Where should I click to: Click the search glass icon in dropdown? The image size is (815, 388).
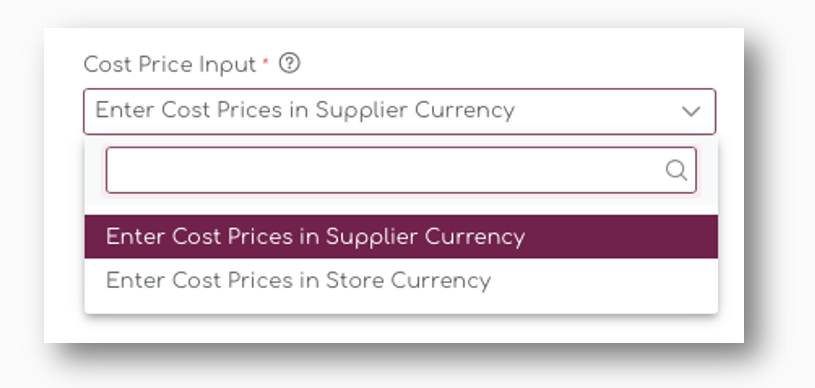click(x=676, y=171)
